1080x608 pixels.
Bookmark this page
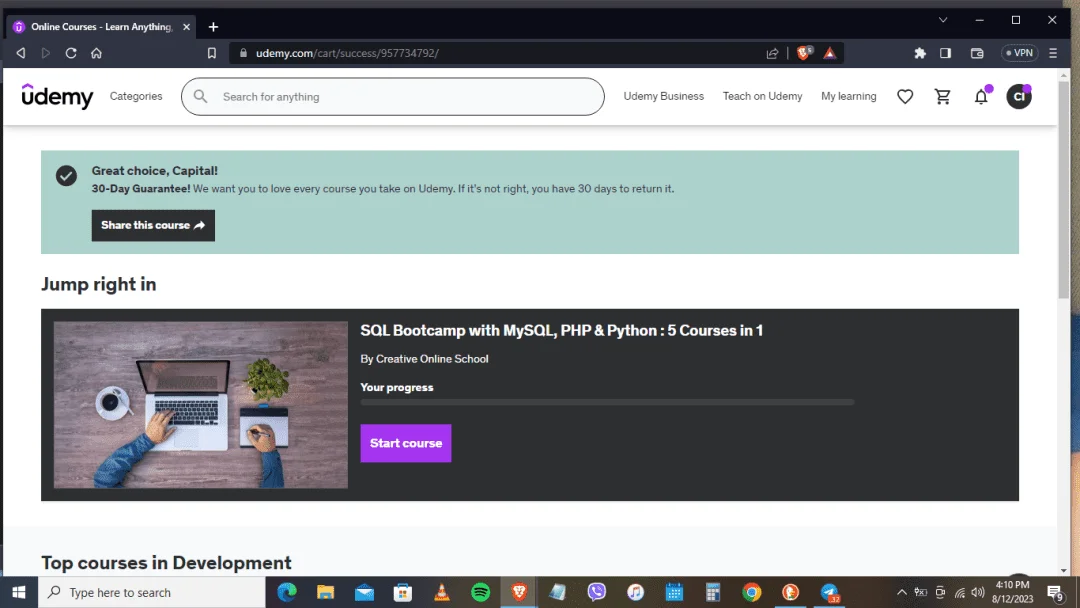[x=212, y=53]
